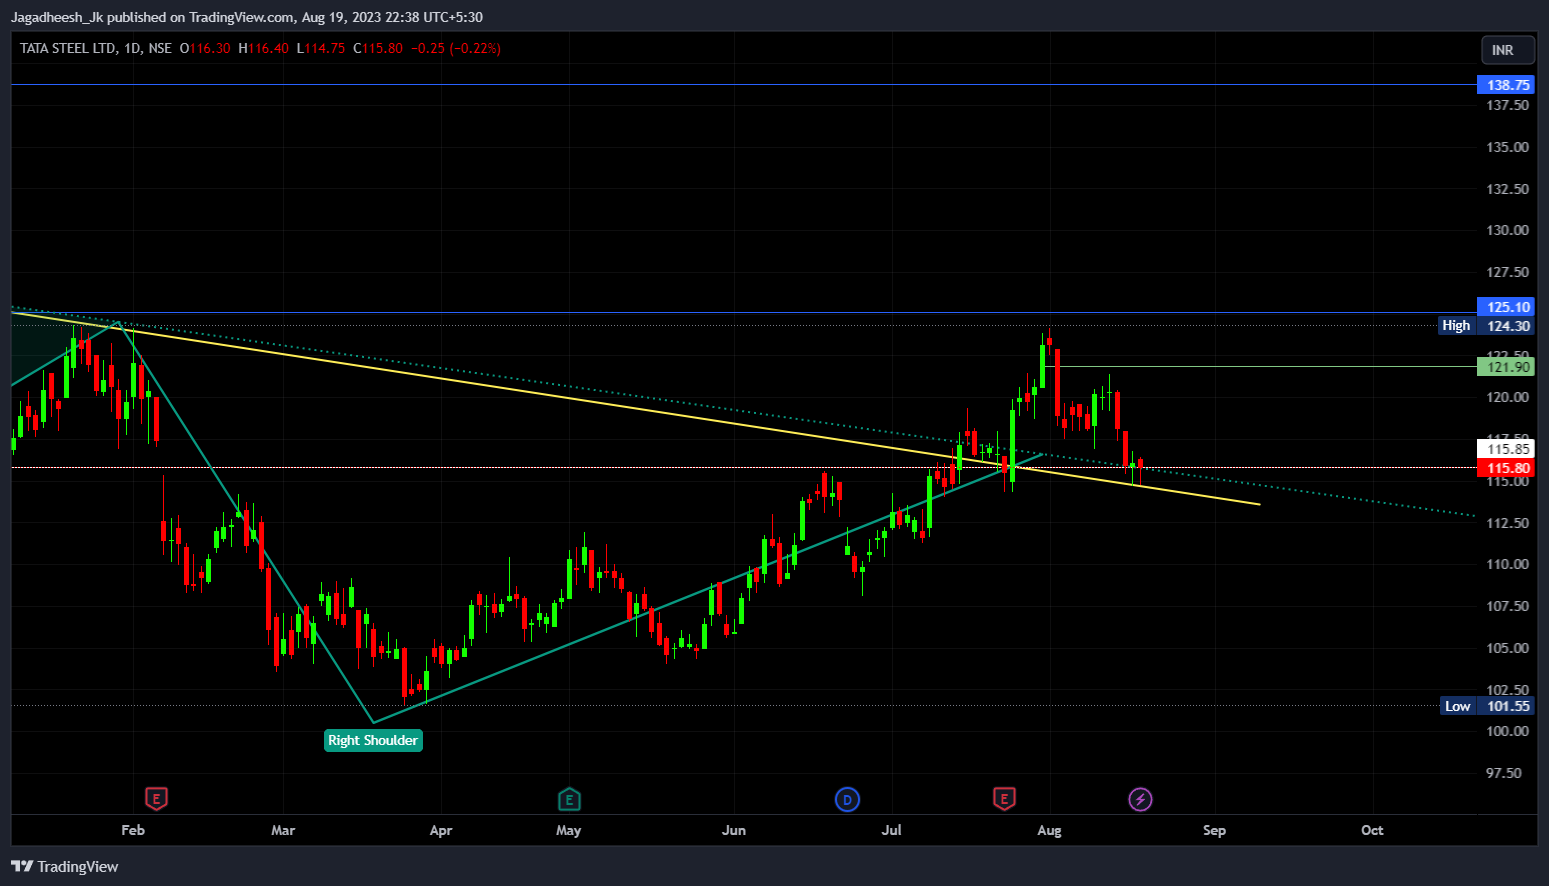
Task: Click the blue dividend marker before Jul
Action: (847, 799)
